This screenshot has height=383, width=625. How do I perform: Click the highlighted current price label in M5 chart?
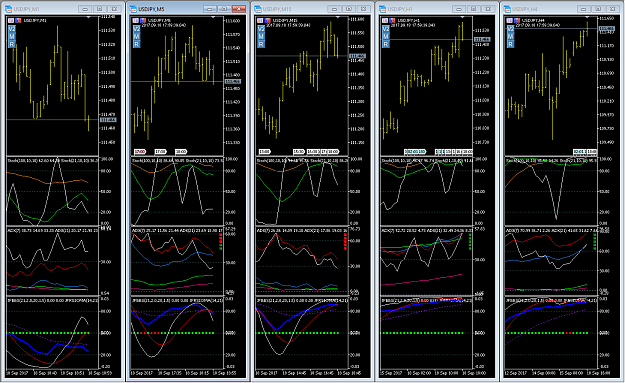point(232,81)
